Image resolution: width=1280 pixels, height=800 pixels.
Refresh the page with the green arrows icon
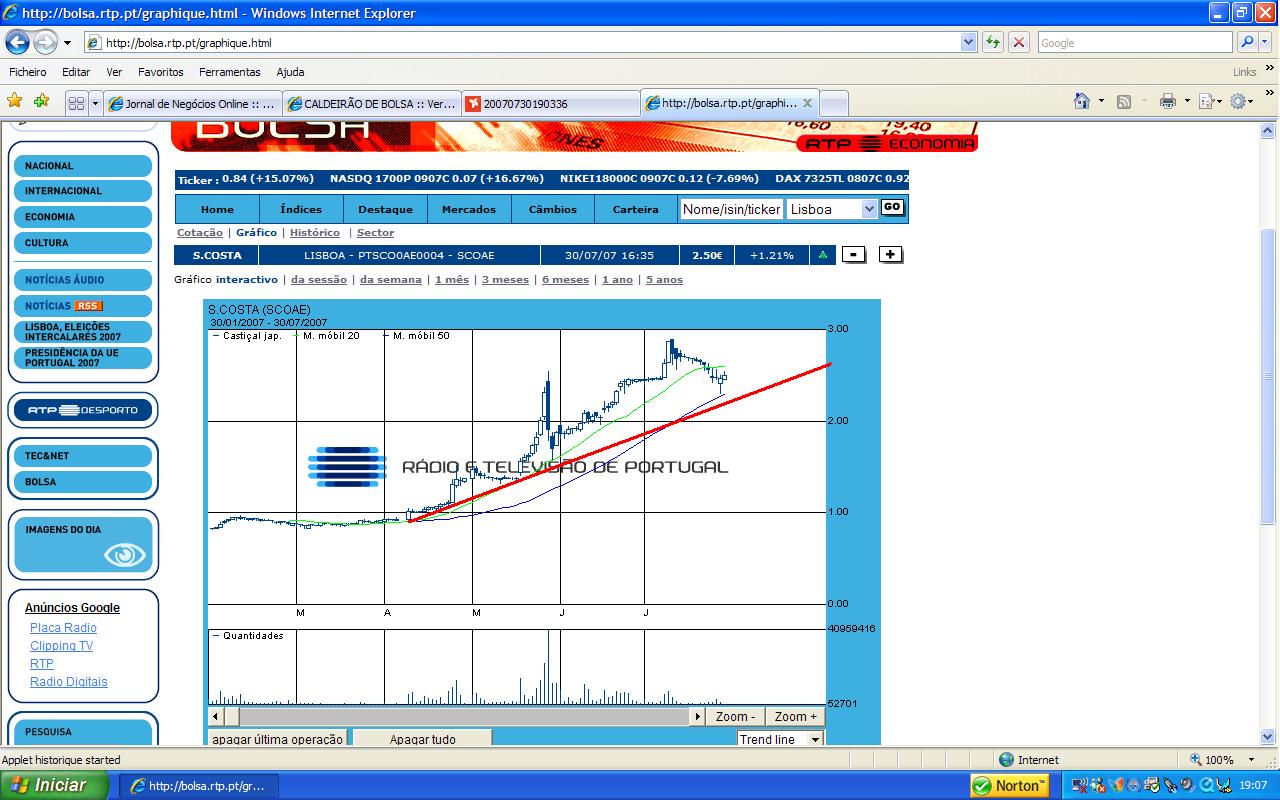(x=992, y=42)
